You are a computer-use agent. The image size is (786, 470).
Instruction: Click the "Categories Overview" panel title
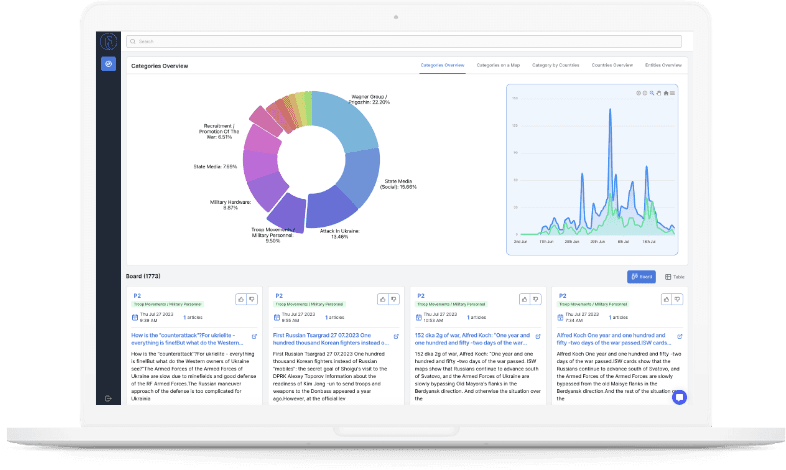click(159, 66)
